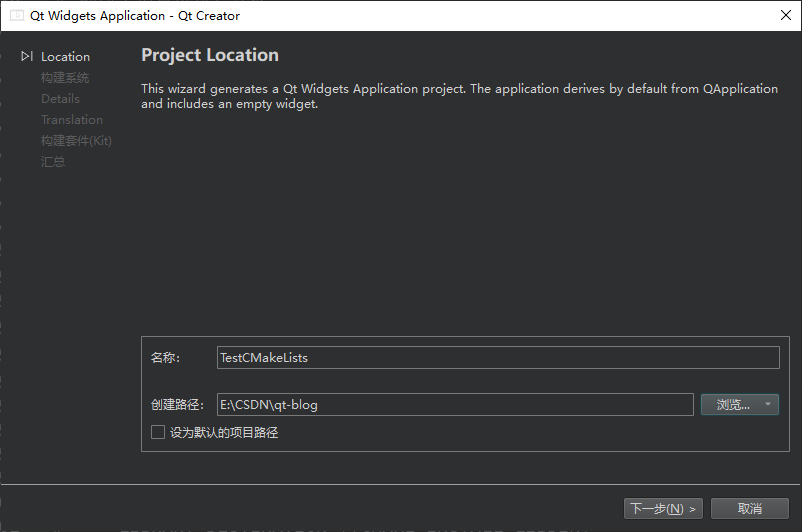Image resolution: width=802 pixels, height=532 pixels.
Task: Click the wizard description paragraph text
Action: click(459, 96)
